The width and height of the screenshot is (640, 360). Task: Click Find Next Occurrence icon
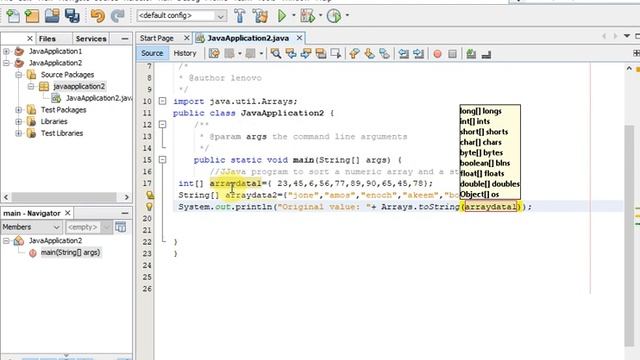tap(306, 53)
